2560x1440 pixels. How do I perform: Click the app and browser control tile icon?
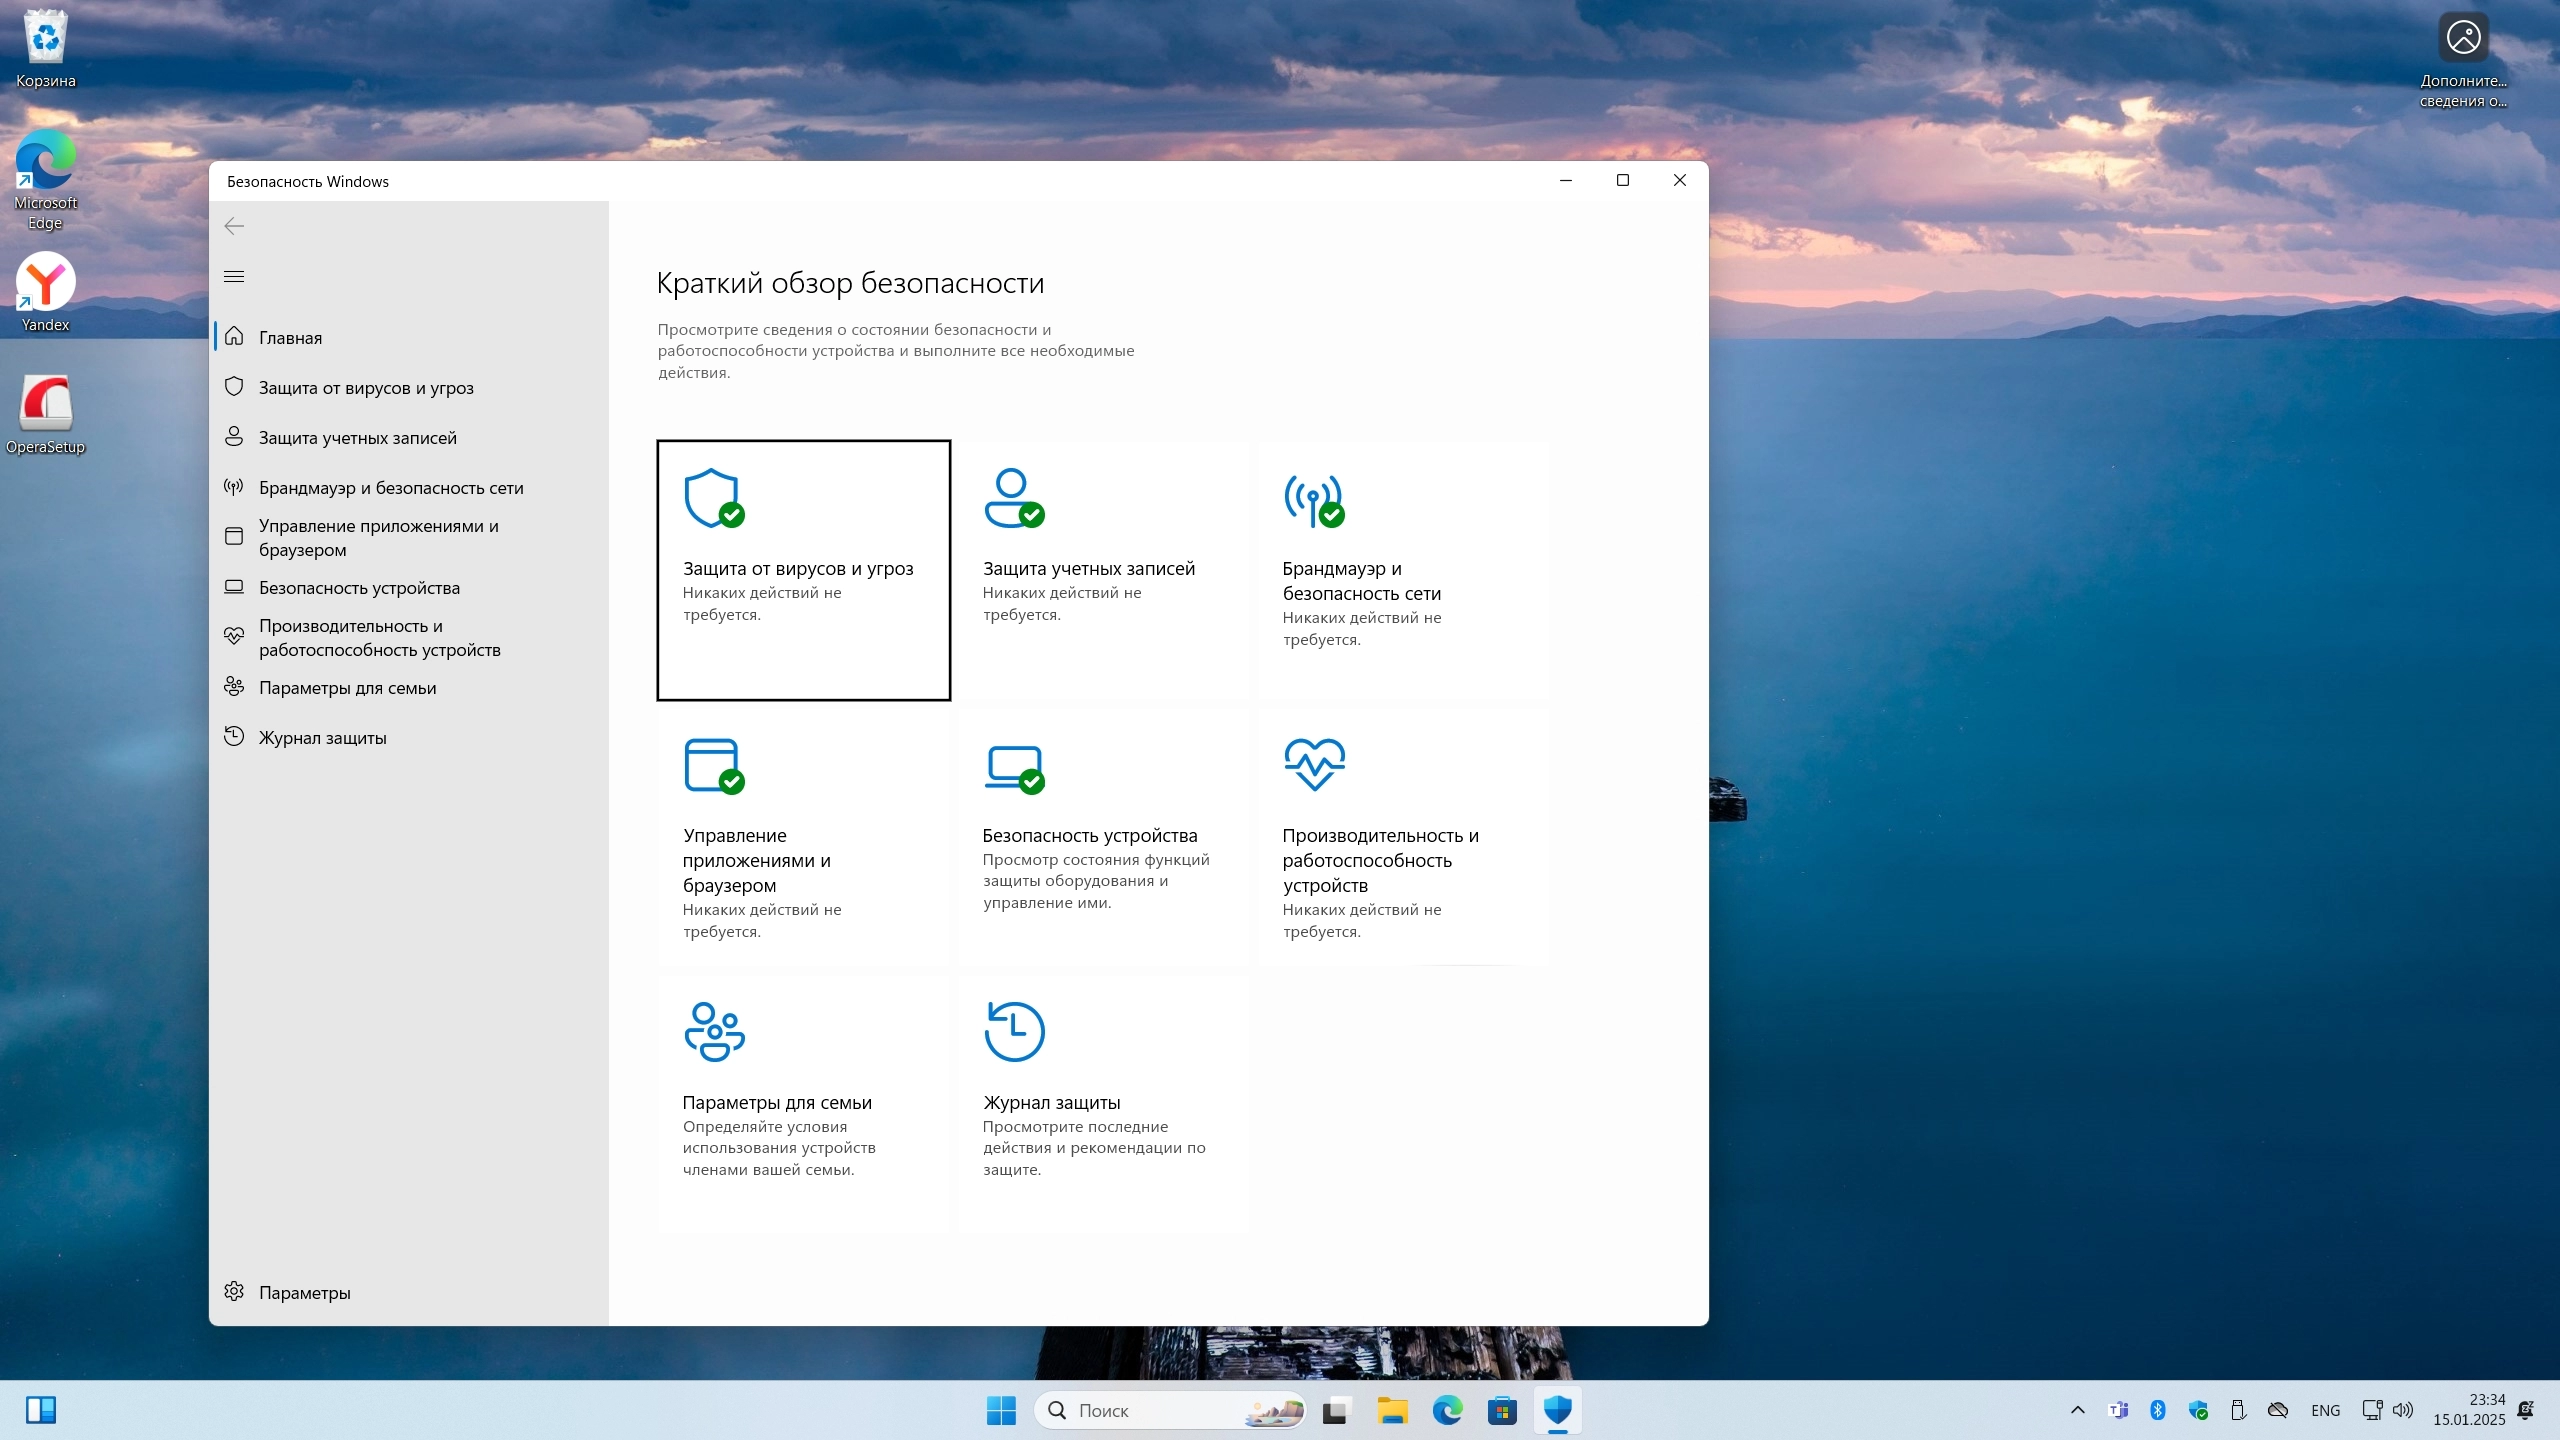click(x=713, y=765)
